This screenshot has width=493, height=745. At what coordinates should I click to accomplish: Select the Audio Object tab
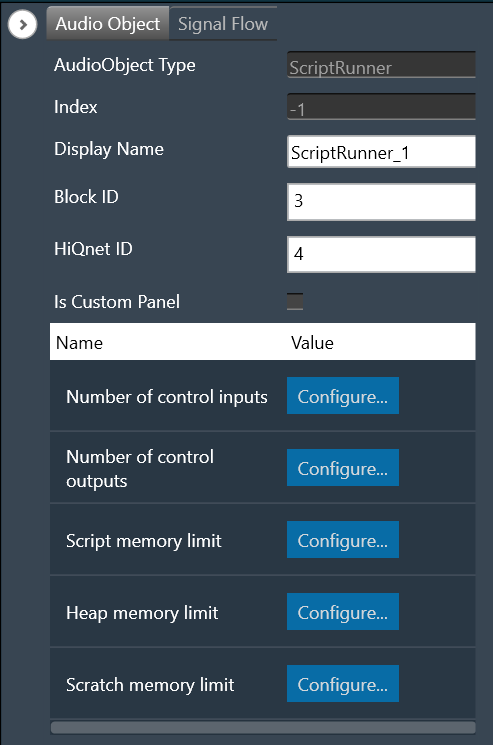pos(108,24)
